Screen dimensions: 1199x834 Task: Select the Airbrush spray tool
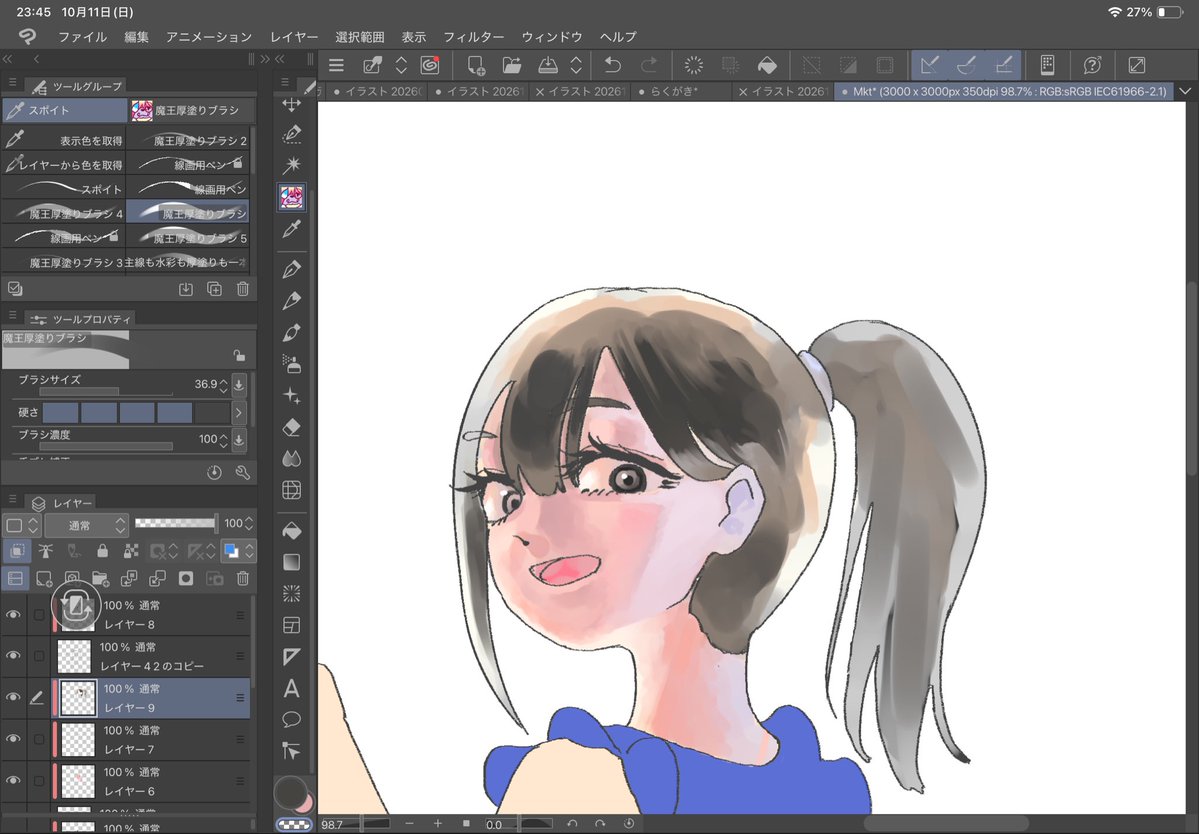[291, 364]
